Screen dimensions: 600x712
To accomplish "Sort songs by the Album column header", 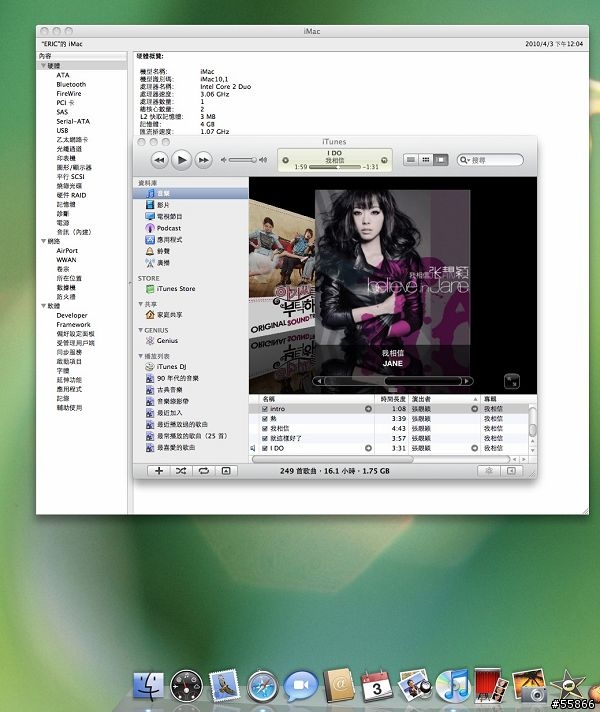I will coord(505,399).
